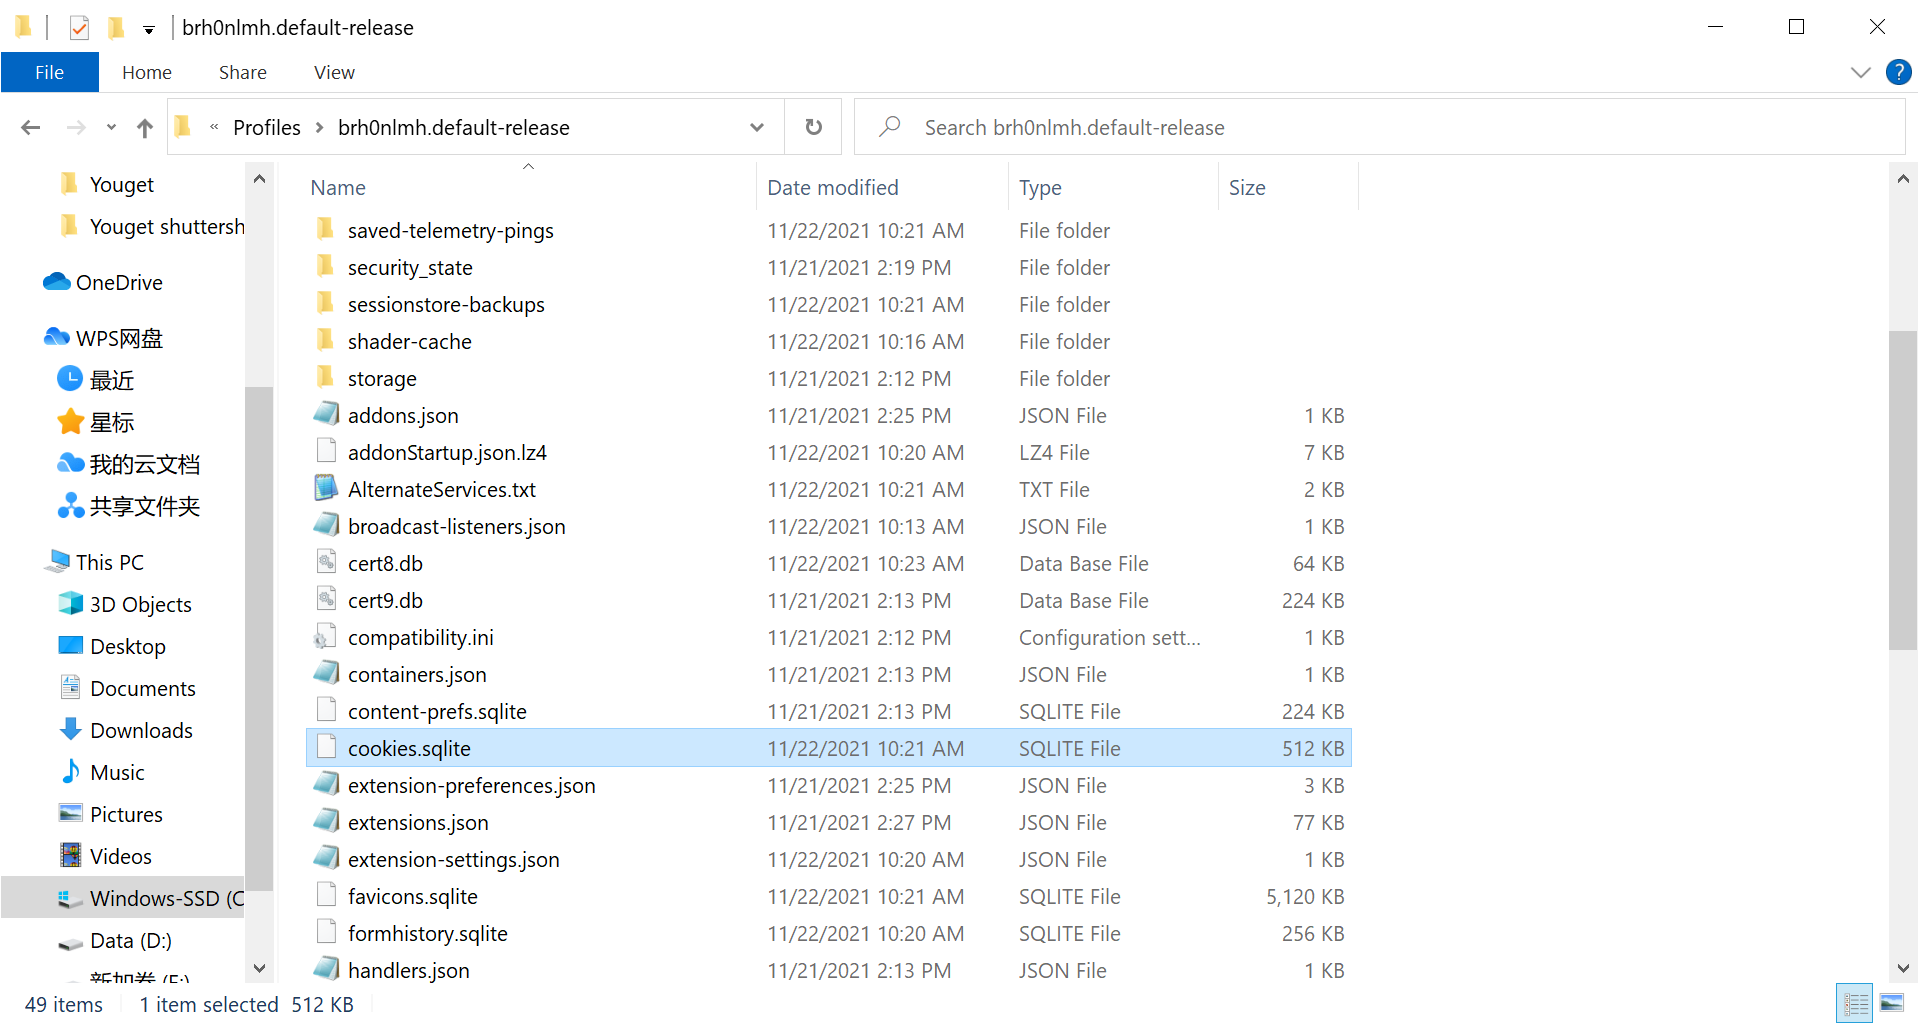The image size is (1919, 1024).
Task: Open Youget folder in navigation pane
Action: tap(122, 185)
